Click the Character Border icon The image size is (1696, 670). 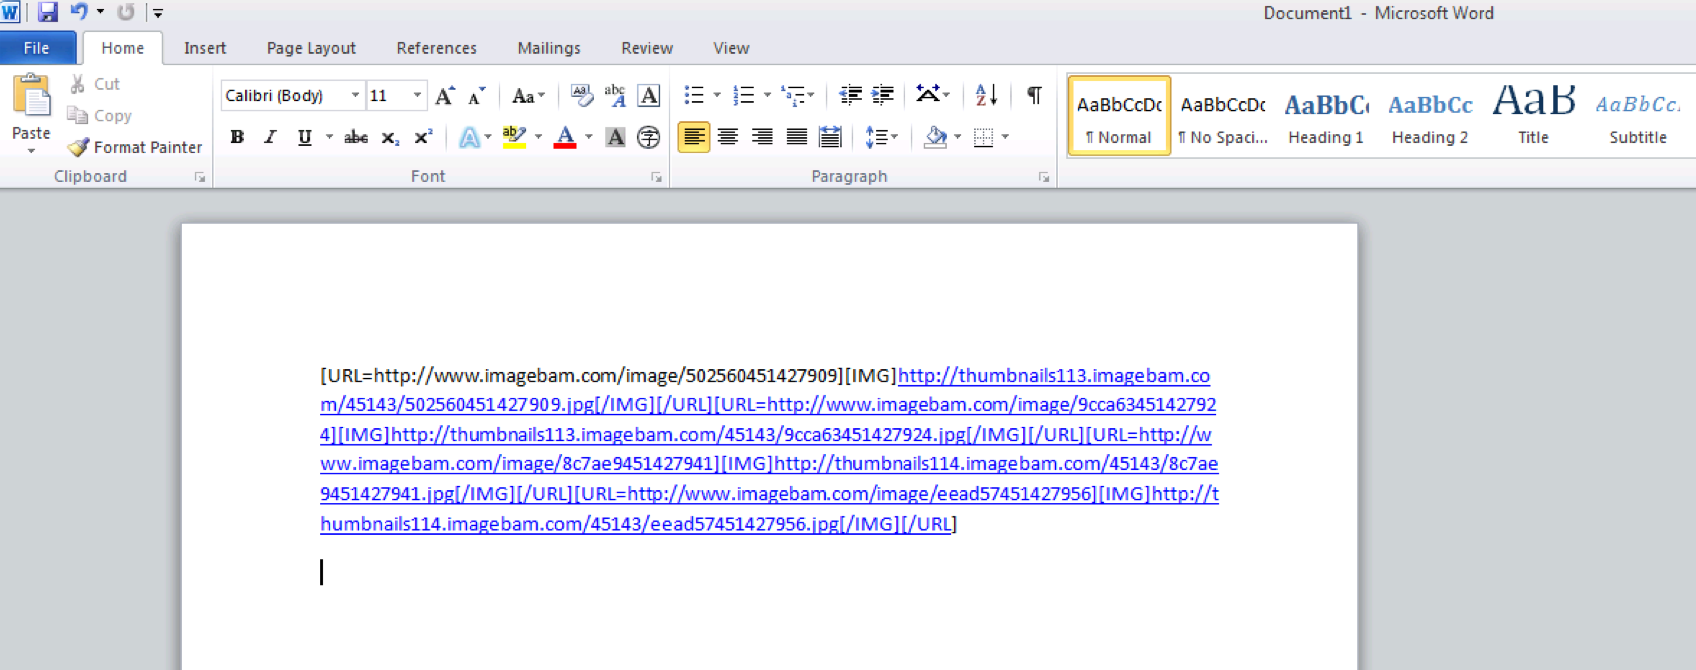click(648, 95)
